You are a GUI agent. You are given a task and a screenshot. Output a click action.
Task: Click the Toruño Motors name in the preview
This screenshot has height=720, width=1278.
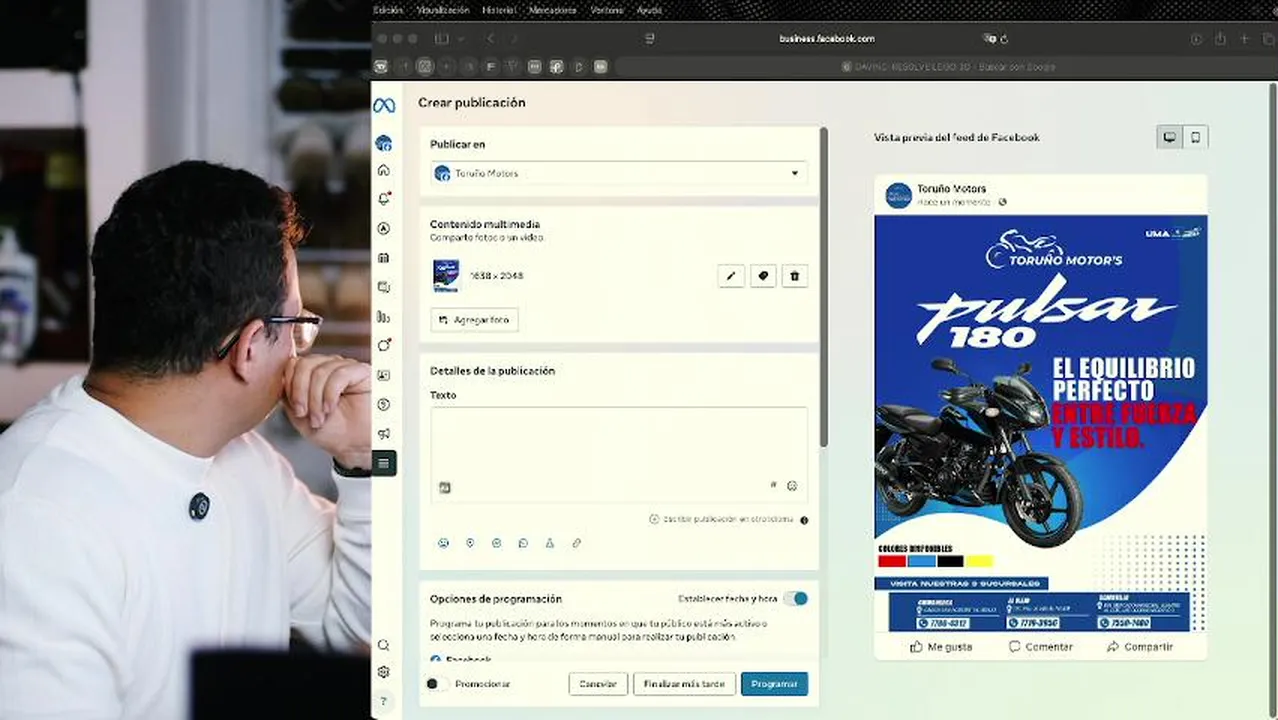(x=952, y=188)
